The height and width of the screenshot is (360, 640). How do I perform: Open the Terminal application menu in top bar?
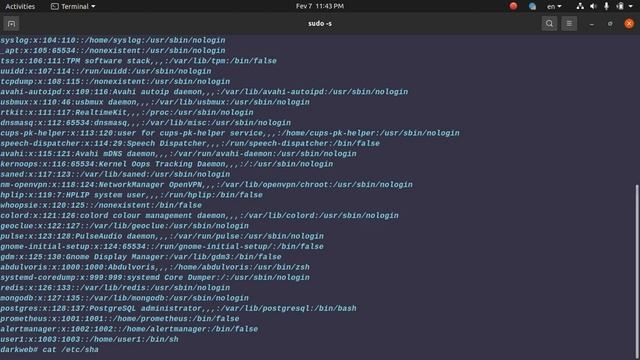[73, 6]
